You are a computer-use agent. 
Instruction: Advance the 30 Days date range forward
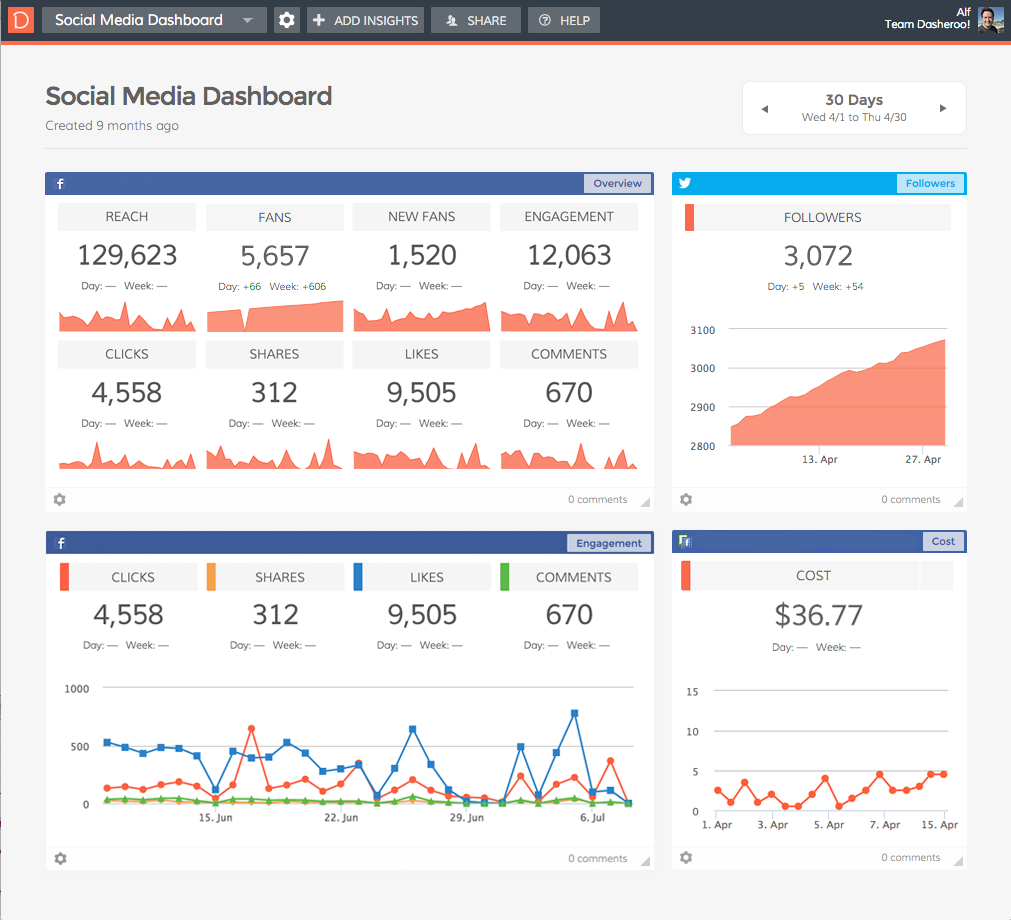942,108
